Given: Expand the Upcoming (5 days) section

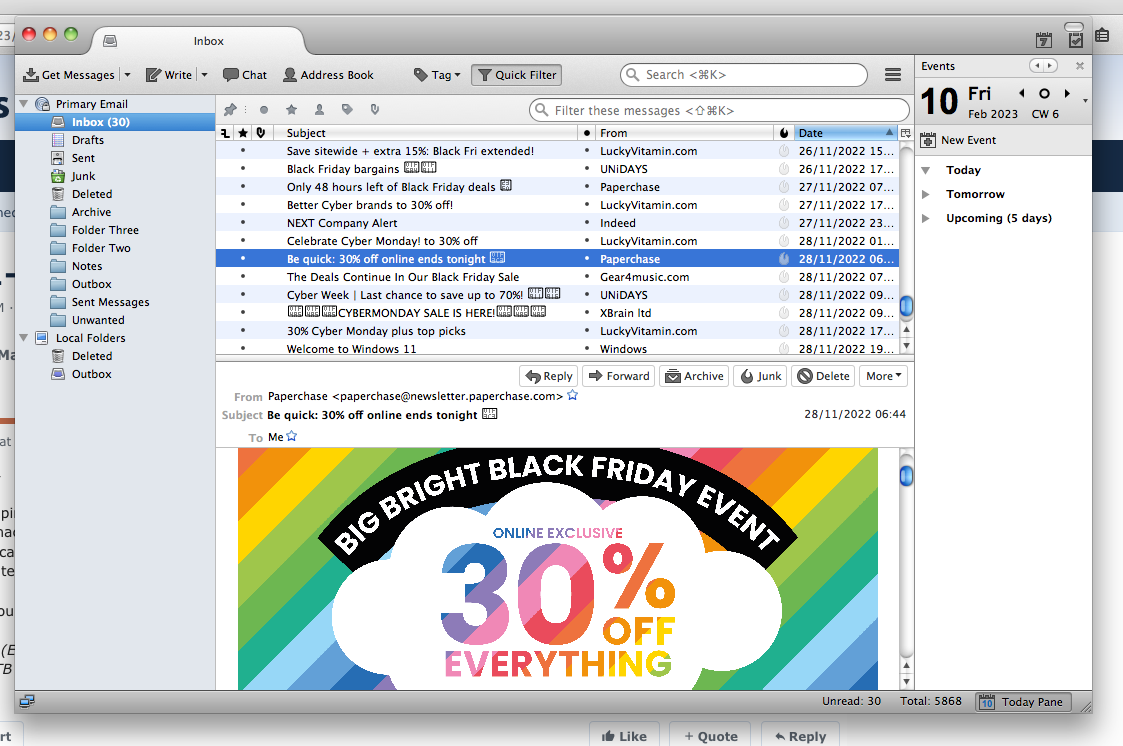Looking at the screenshot, I should click(925, 218).
